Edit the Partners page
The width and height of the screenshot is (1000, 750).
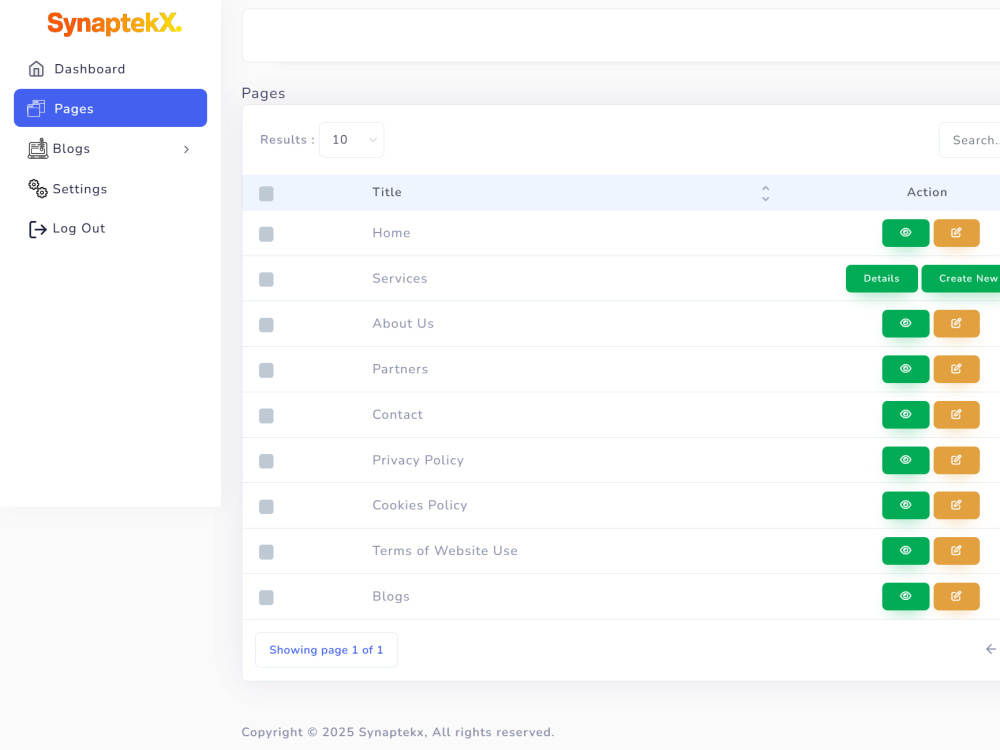click(956, 369)
